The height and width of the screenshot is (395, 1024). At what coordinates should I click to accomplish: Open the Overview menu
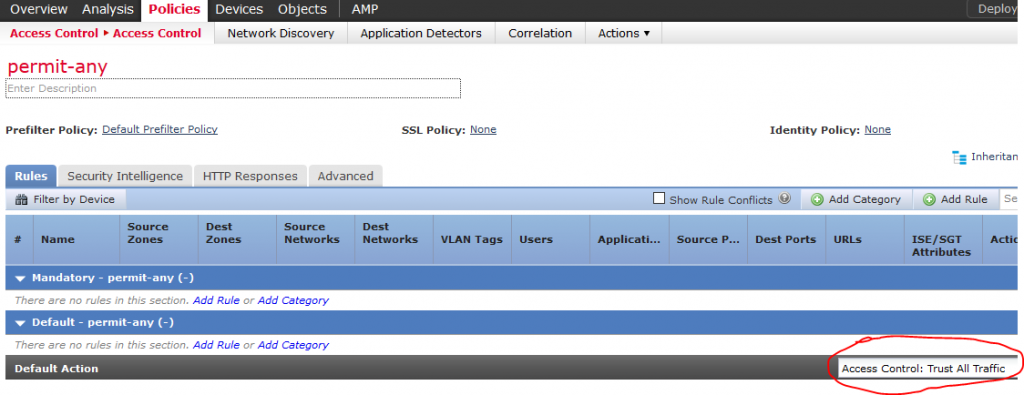(x=39, y=10)
